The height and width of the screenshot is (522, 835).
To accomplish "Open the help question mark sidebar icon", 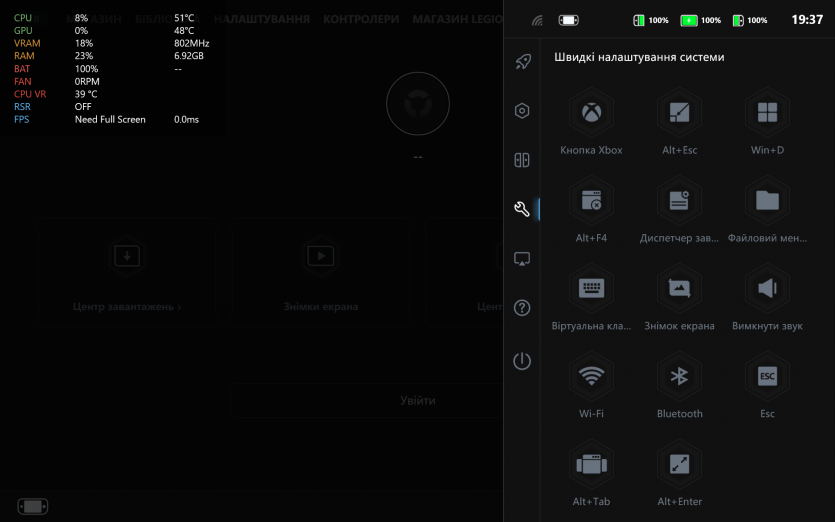I will (x=522, y=308).
